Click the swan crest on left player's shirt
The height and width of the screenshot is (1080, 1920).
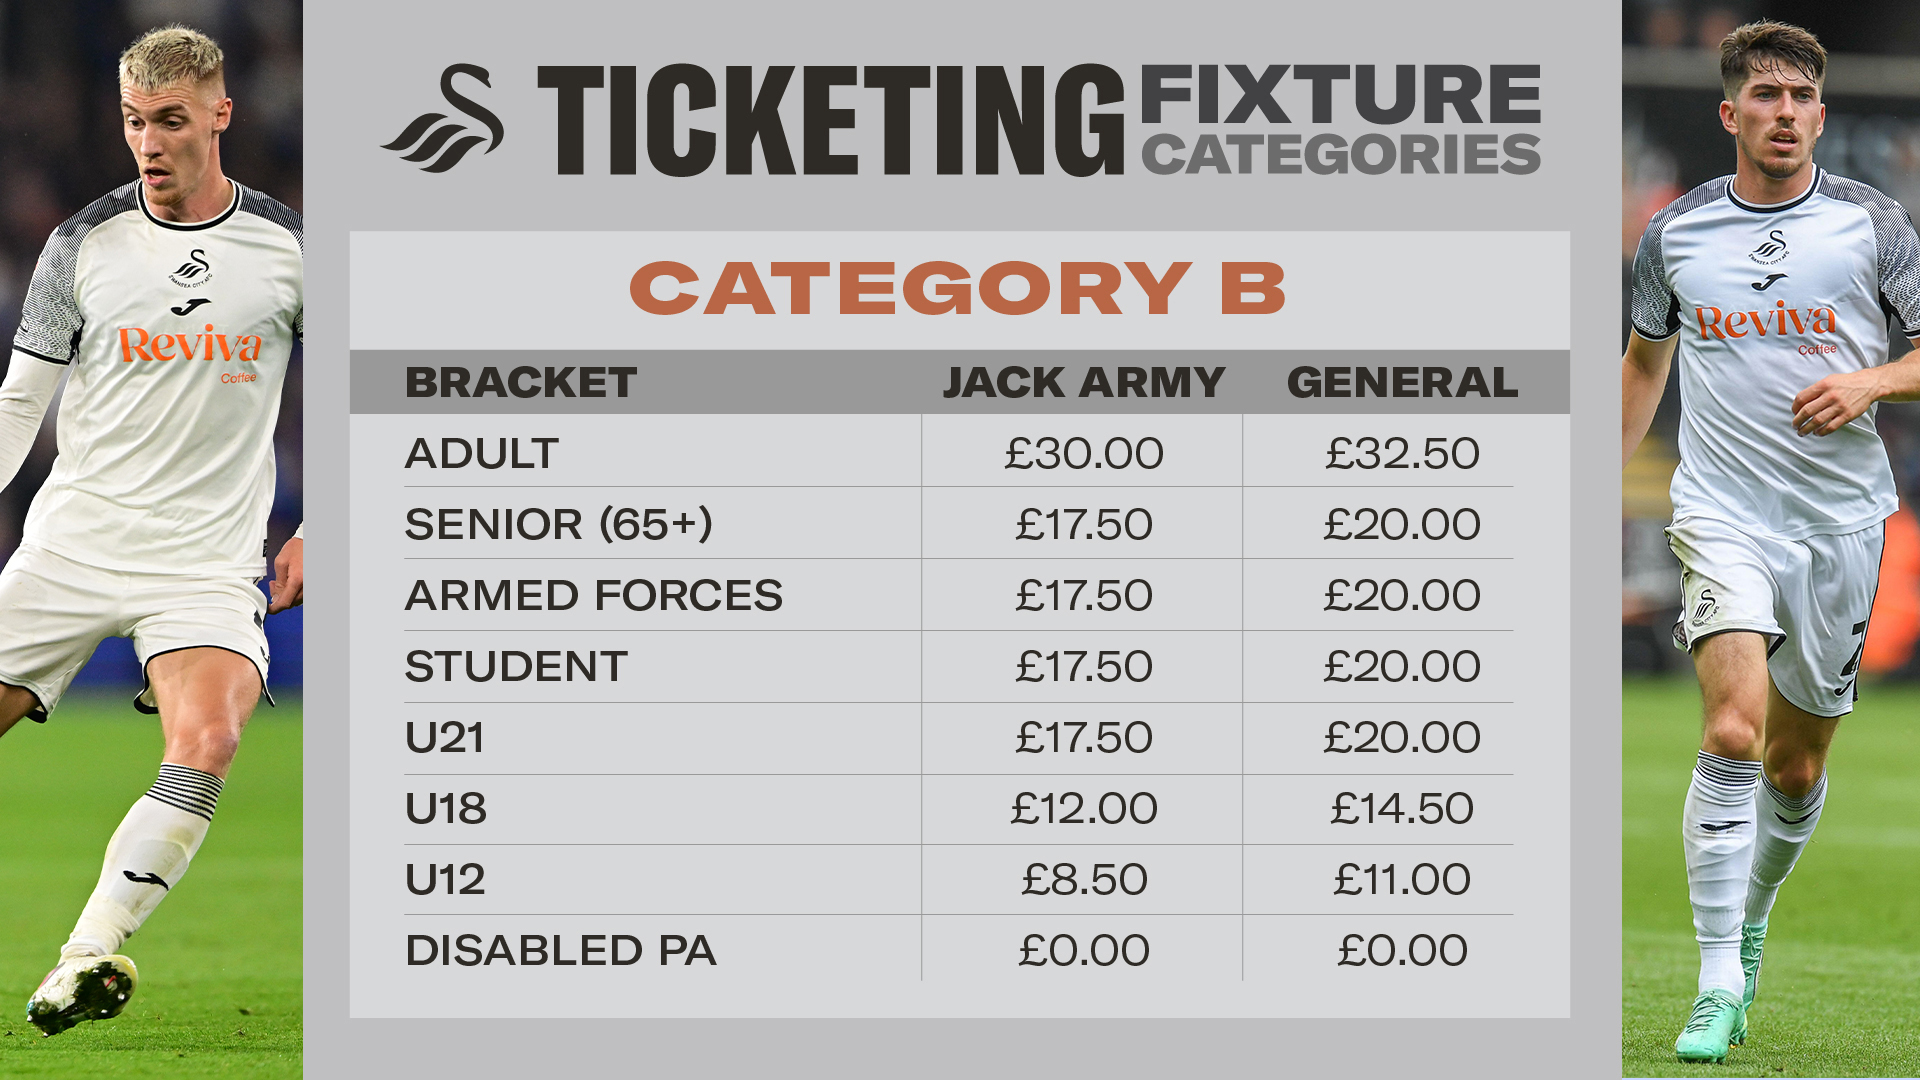click(191, 268)
